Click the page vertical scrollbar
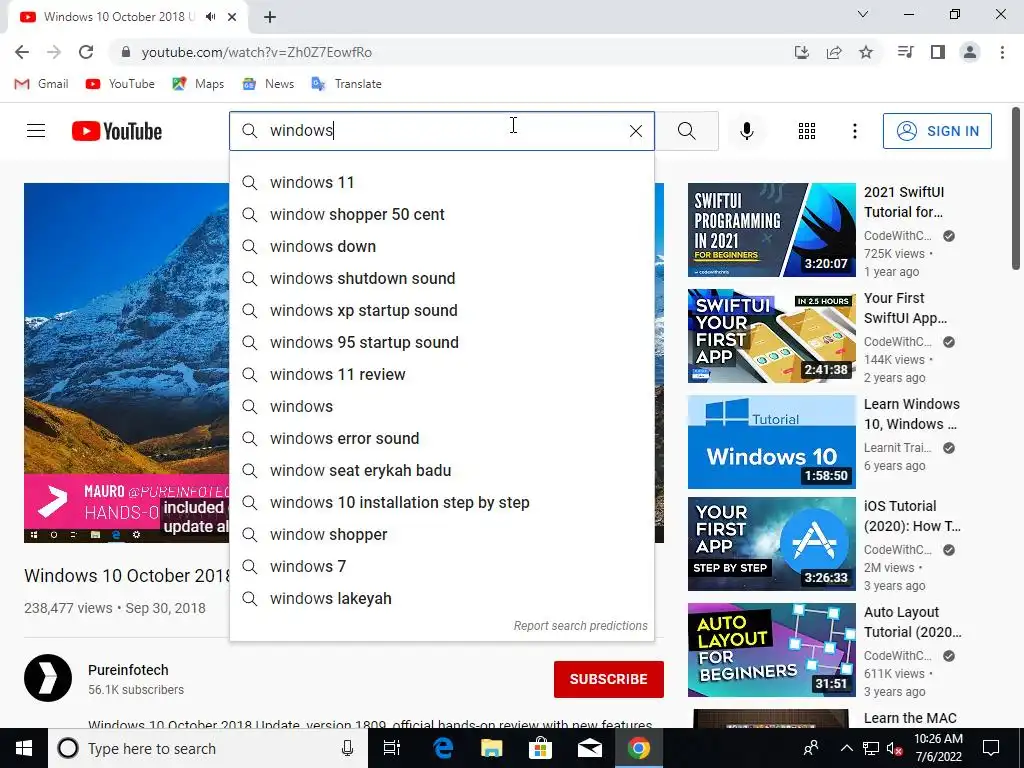 pyautogui.click(x=1016, y=188)
